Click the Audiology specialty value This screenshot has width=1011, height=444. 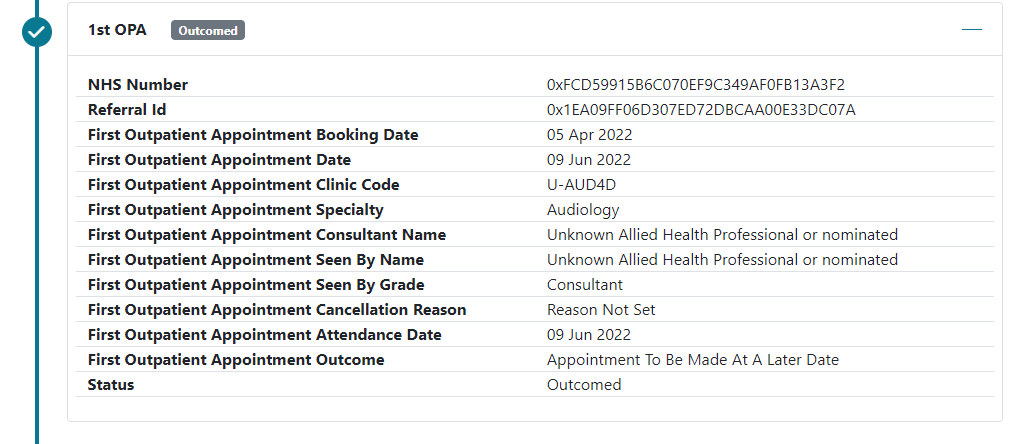(x=583, y=210)
